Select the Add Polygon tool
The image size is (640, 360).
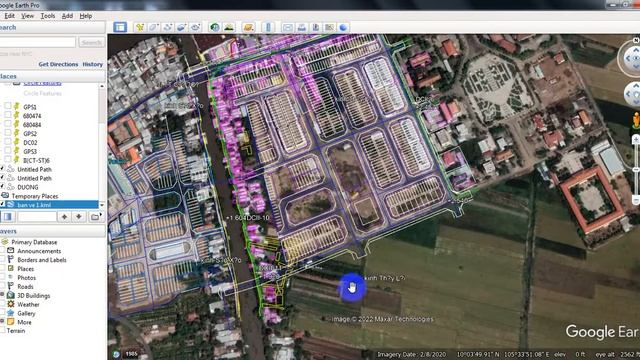(153, 27)
